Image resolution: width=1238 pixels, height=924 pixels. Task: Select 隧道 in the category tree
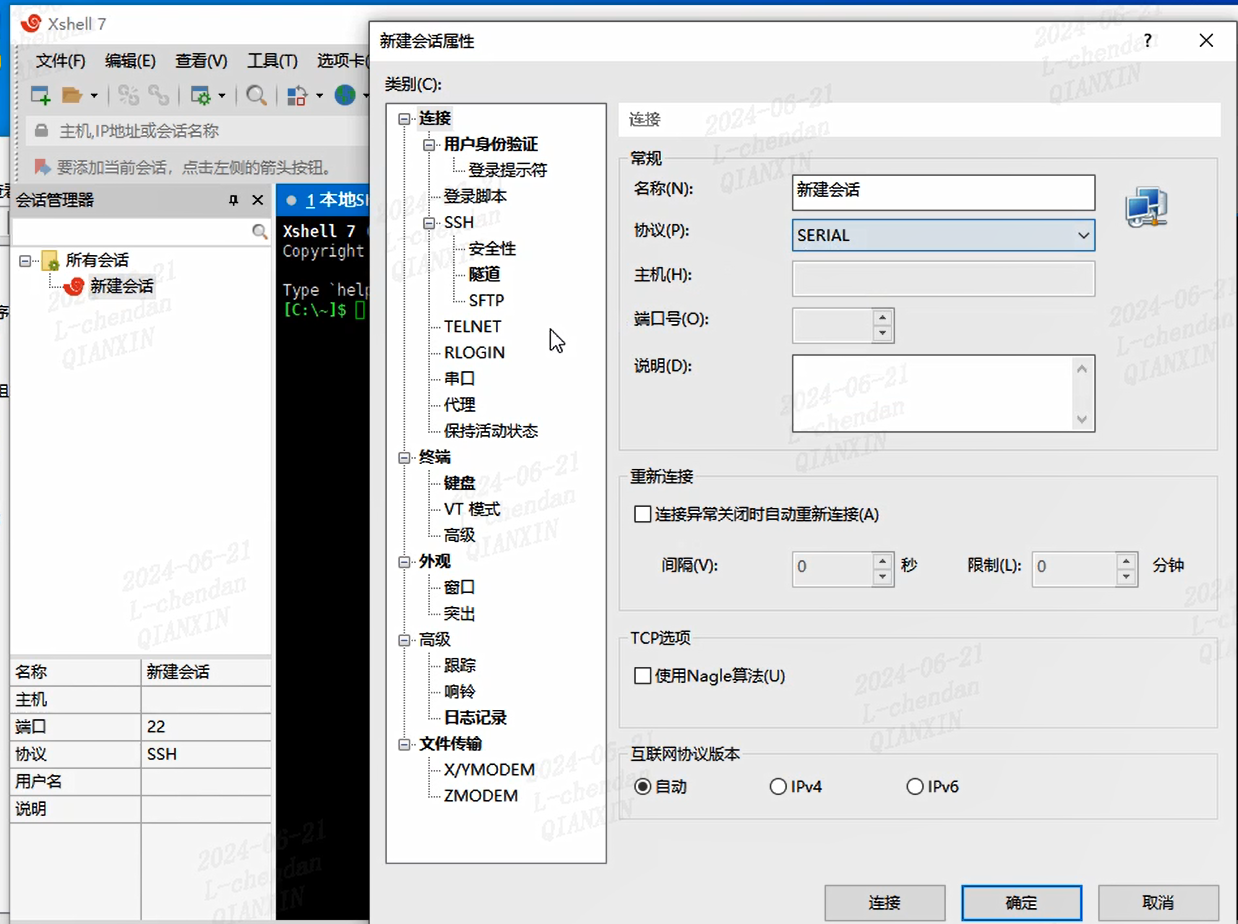tap(484, 275)
